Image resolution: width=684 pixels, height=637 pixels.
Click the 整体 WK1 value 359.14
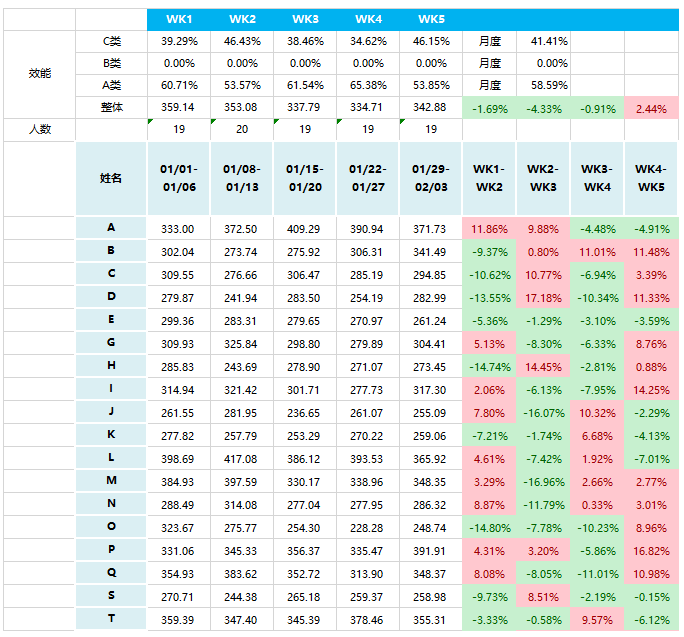179,107
